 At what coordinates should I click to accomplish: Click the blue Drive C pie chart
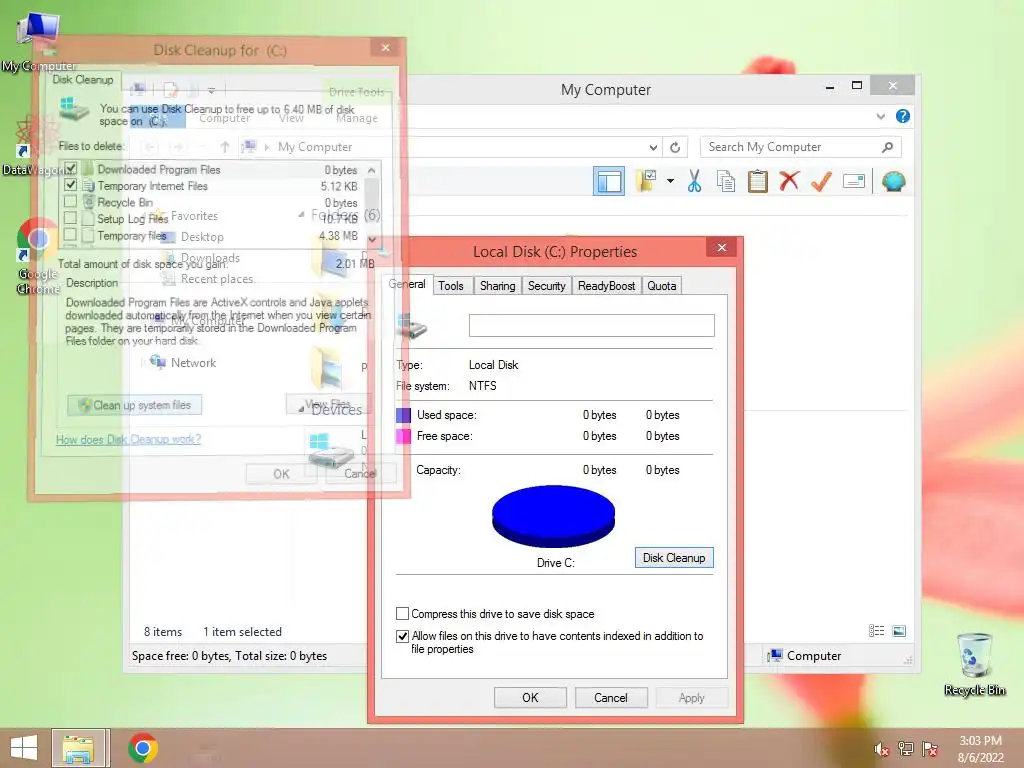pos(553,516)
